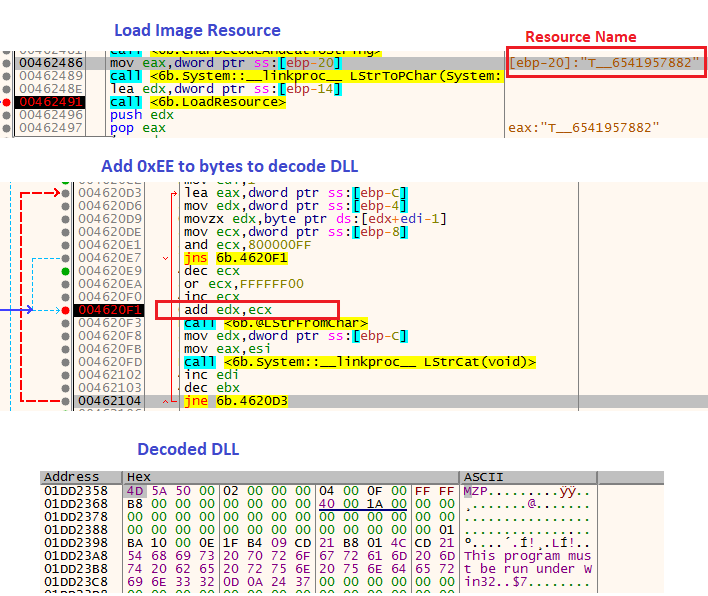708x596 pixels.
Task: Select dump address 01DD2358
Action: click(x=76, y=491)
